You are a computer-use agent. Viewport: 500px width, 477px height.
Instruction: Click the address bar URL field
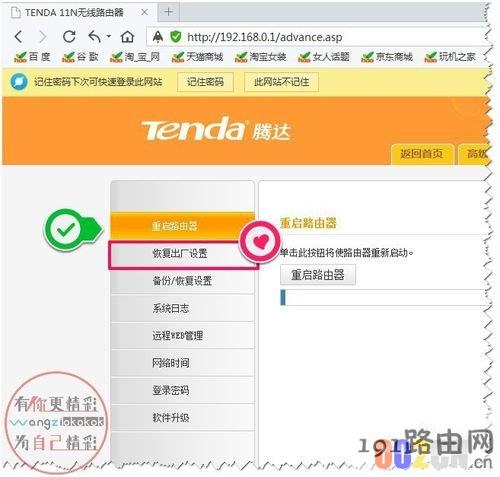[317, 37]
